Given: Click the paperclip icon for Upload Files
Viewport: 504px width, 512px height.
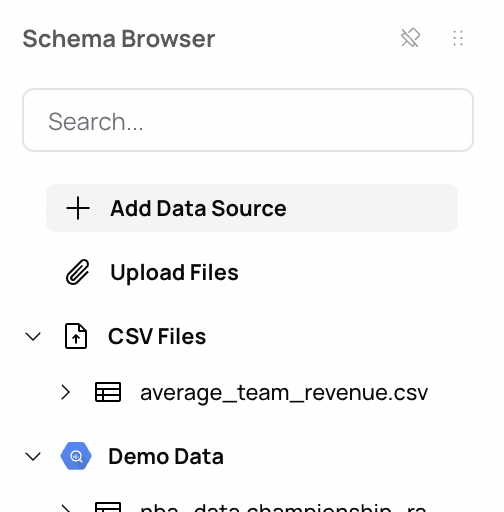Looking at the screenshot, I should [78, 272].
